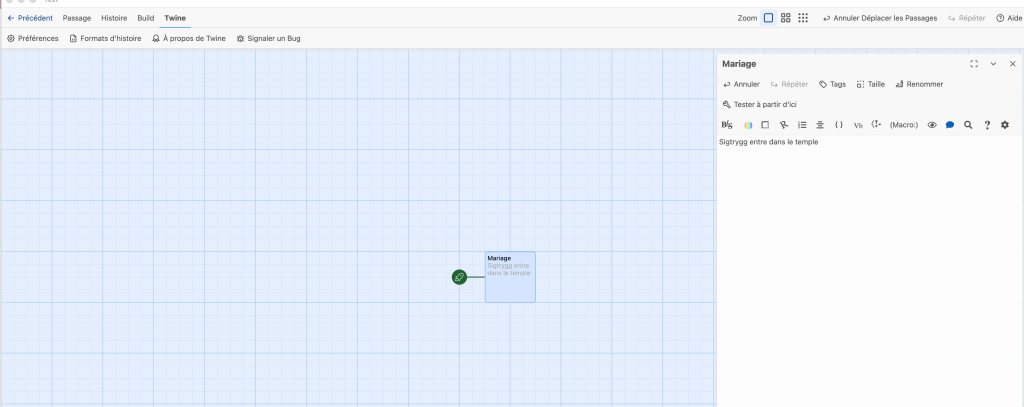
Task: Collapse the Mariage panel with the chevron
Action: [993, 64]
